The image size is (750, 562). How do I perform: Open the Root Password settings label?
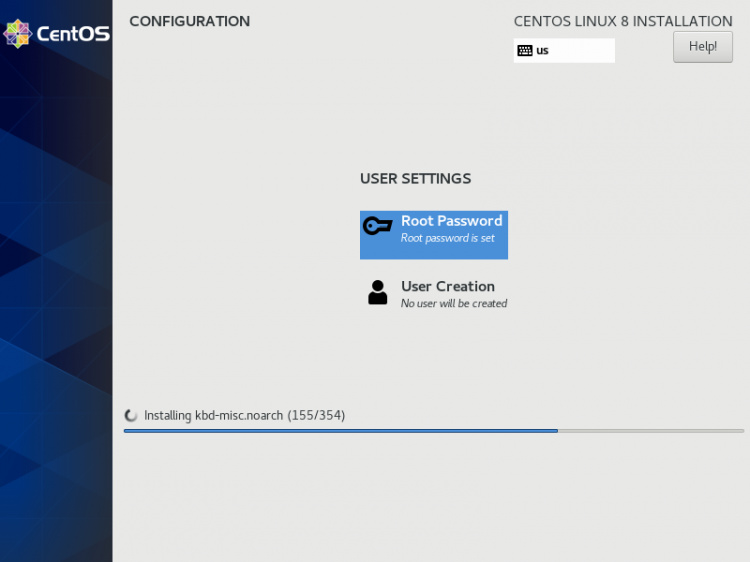pyautogui.click(x=451, y=221)
